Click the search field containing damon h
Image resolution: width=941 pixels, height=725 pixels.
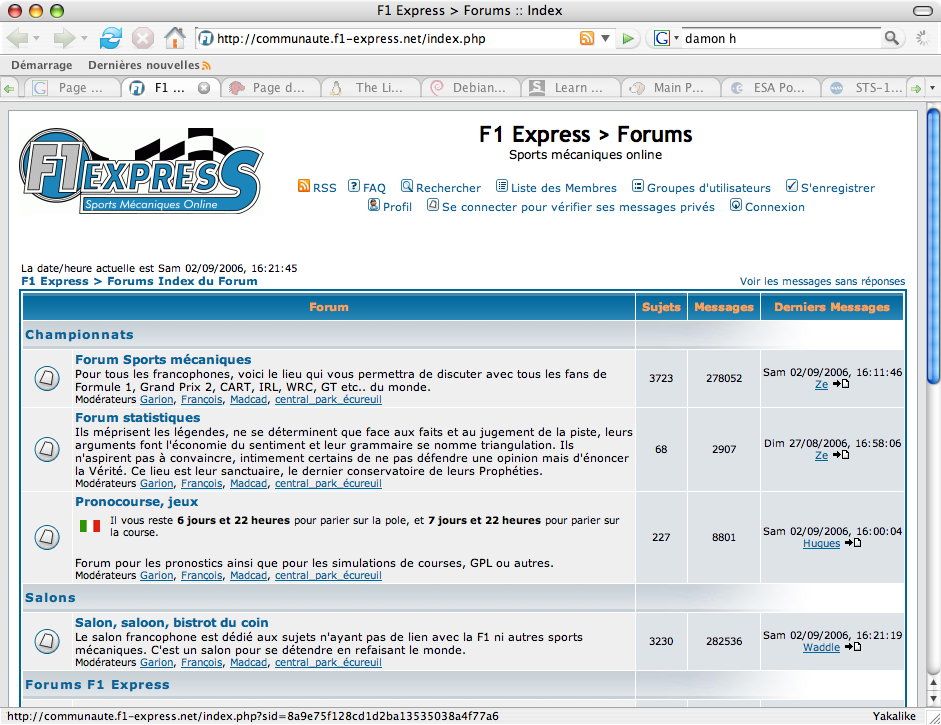point(782,38)
